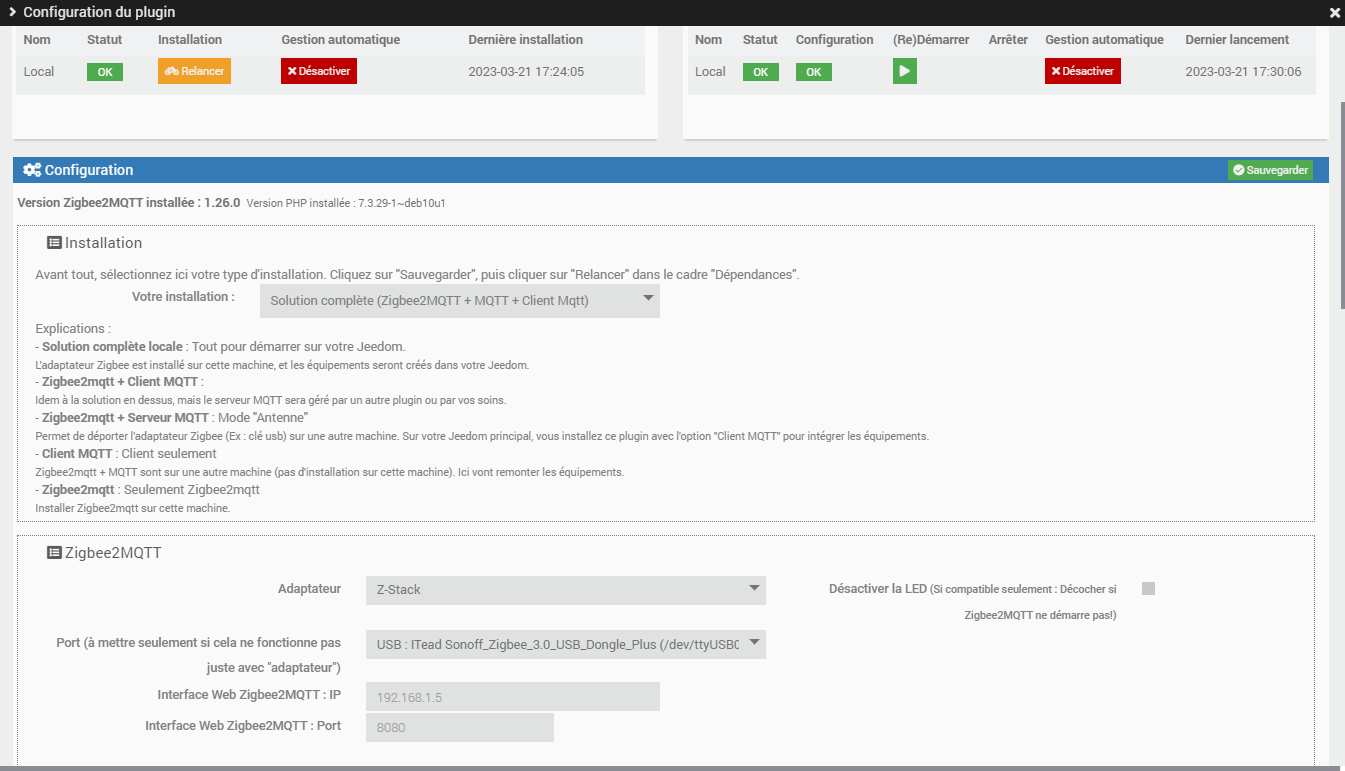Click the Sauvegarder button
Screen dimensions: 1345x771
tap(1270, 170)
